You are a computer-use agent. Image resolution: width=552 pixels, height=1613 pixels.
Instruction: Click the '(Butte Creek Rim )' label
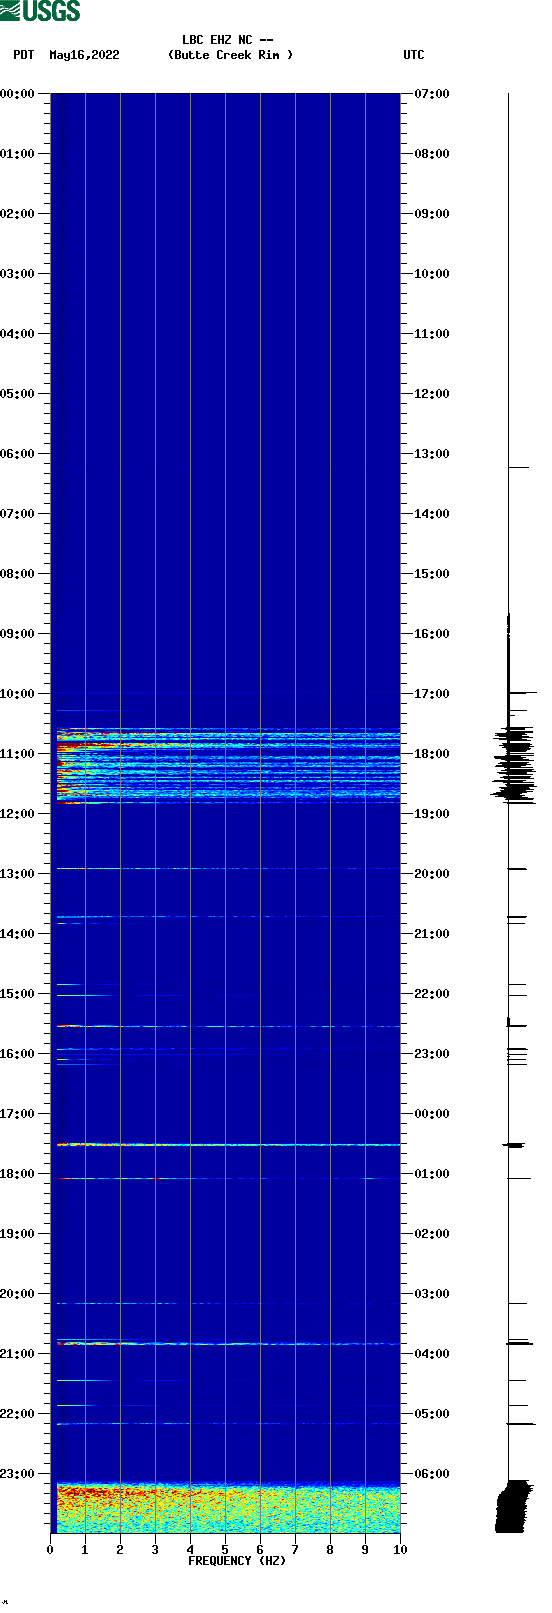coord(231,55)
